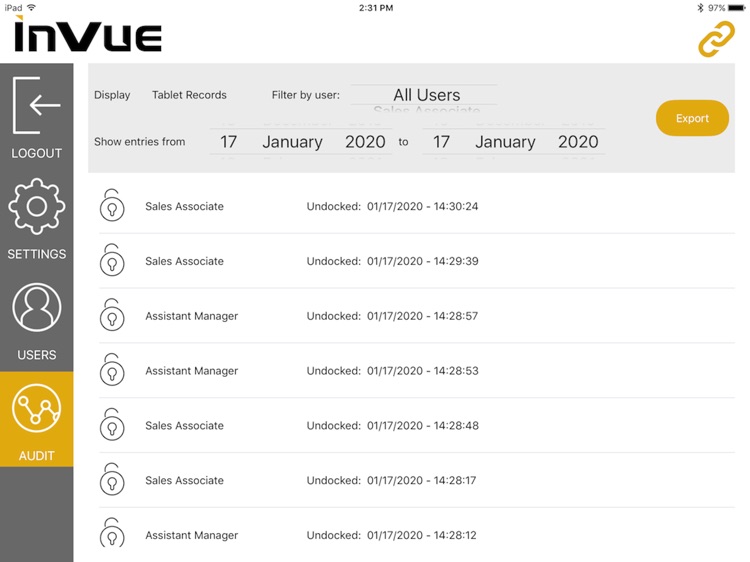Screen dimensions: 750x562
Task: Click timestamp Undocked 01/17/2020 - 14:28:17
Action: [x=391, y=480]
